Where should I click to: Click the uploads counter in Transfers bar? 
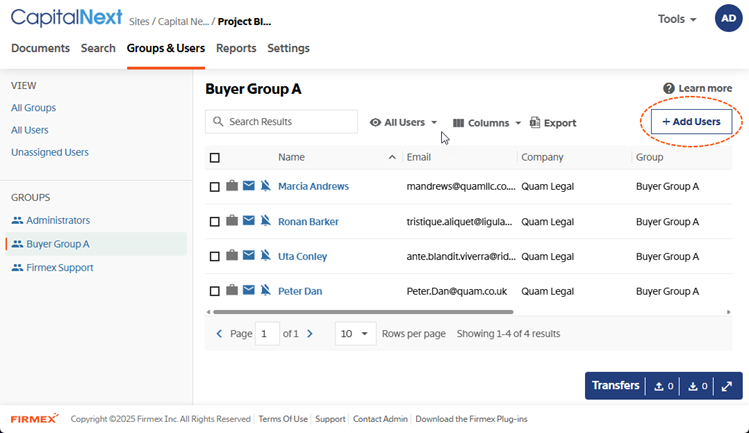(664, 386)
